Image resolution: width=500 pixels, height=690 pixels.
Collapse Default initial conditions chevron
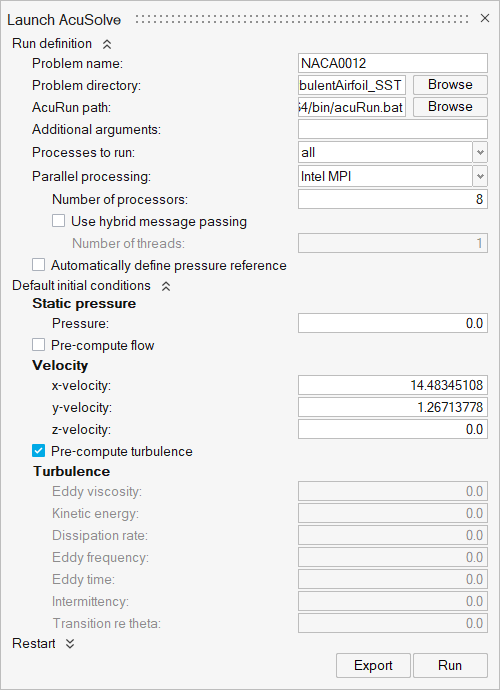pos(166,286)
